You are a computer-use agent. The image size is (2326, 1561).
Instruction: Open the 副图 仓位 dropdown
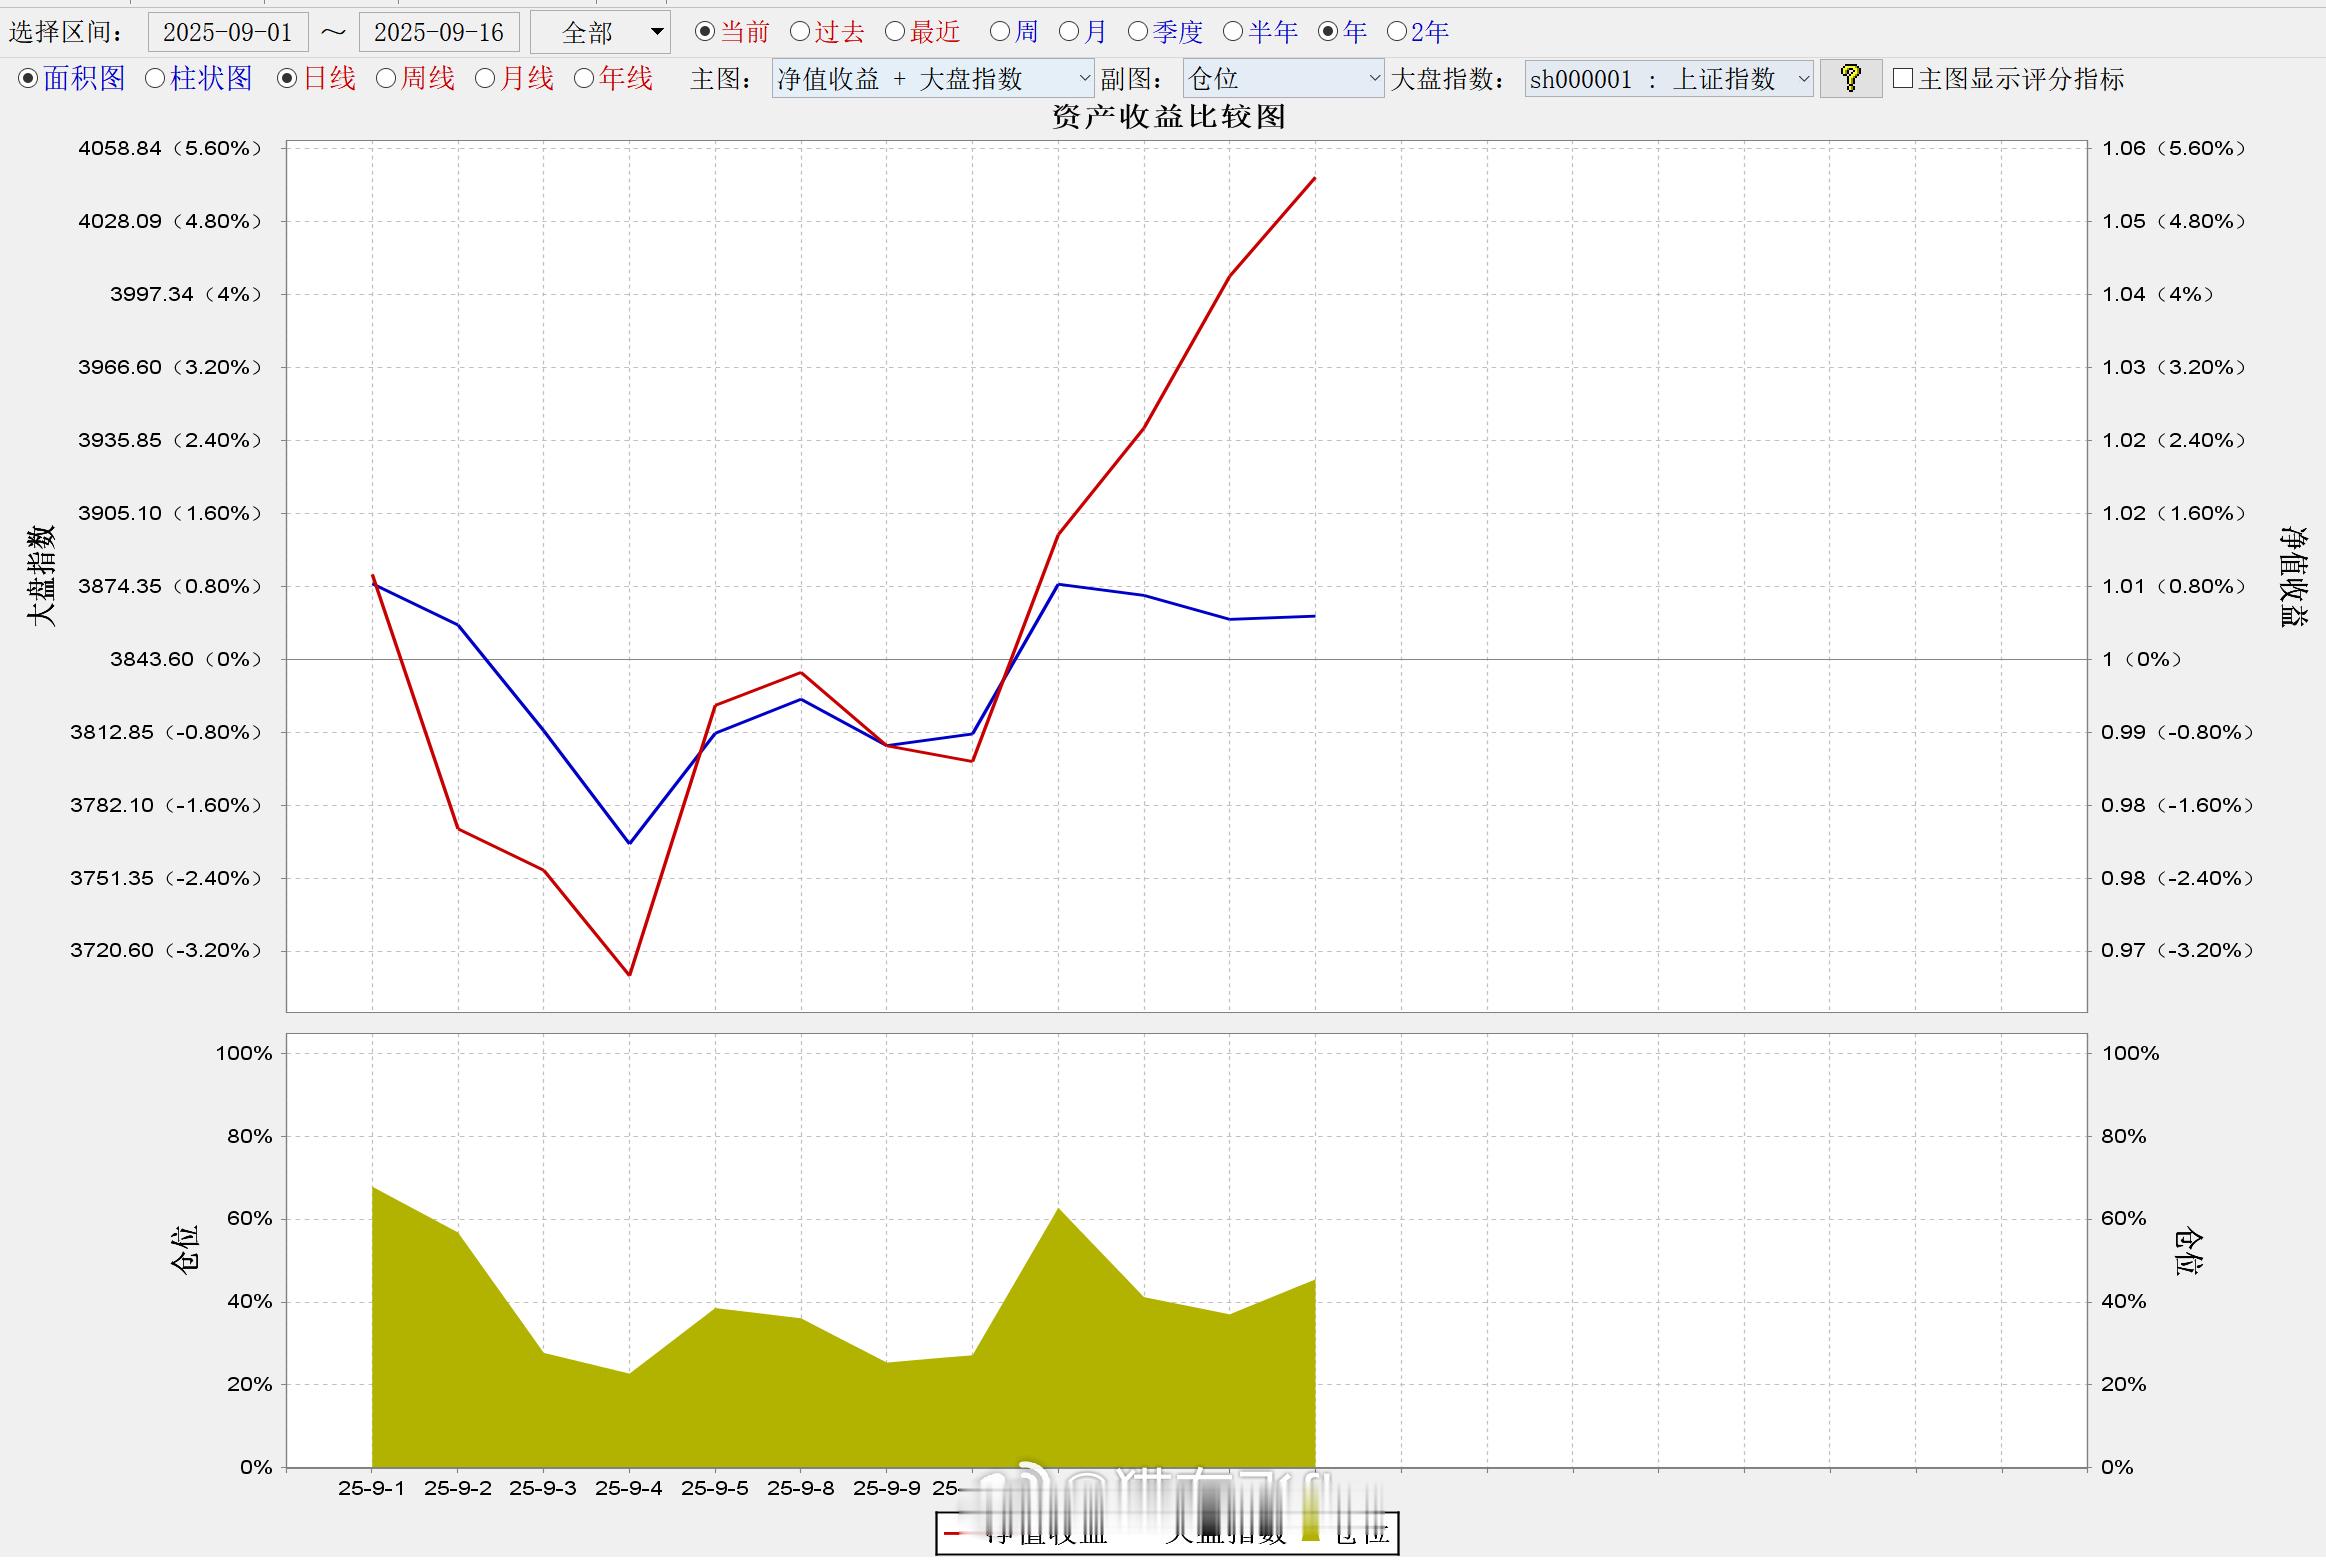click(1283, 78)
